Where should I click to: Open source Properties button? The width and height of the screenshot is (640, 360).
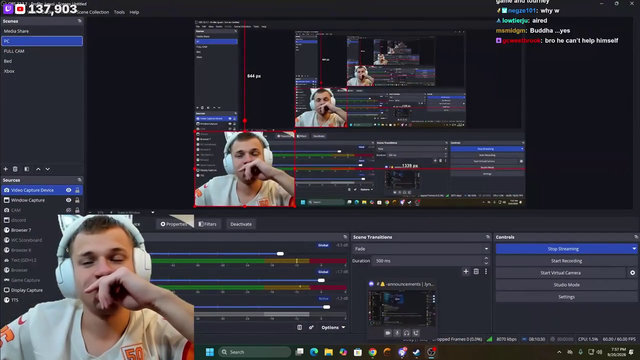pyautogui.click(x=174, y=224)
